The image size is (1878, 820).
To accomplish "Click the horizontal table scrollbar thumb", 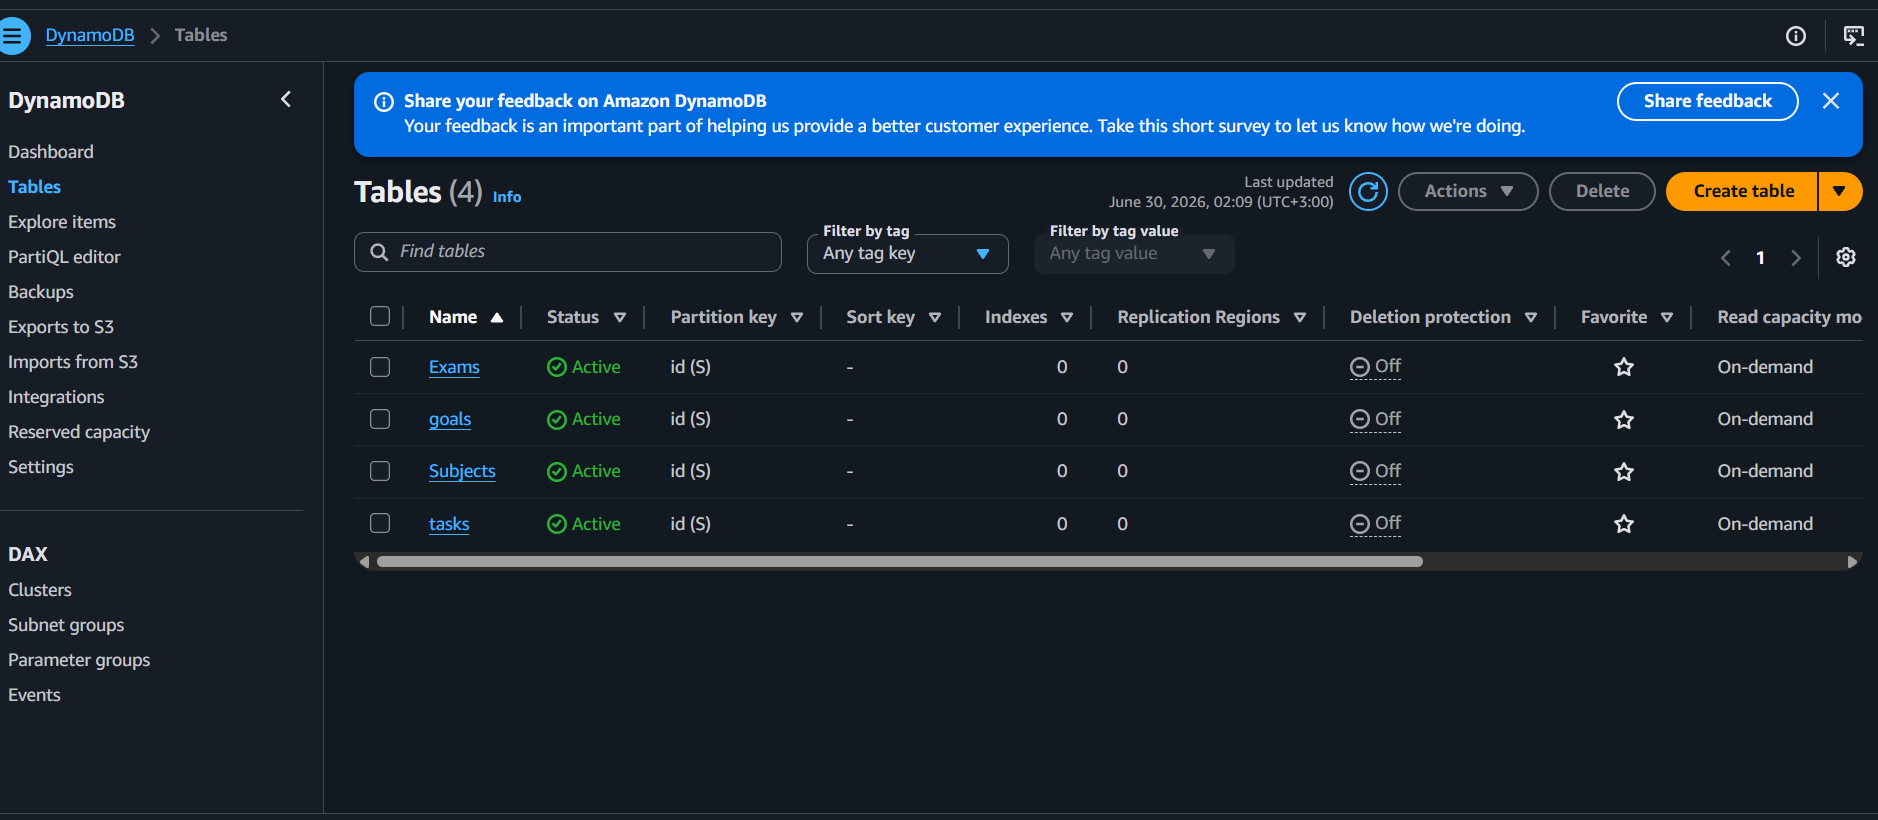I will (900, 562).
